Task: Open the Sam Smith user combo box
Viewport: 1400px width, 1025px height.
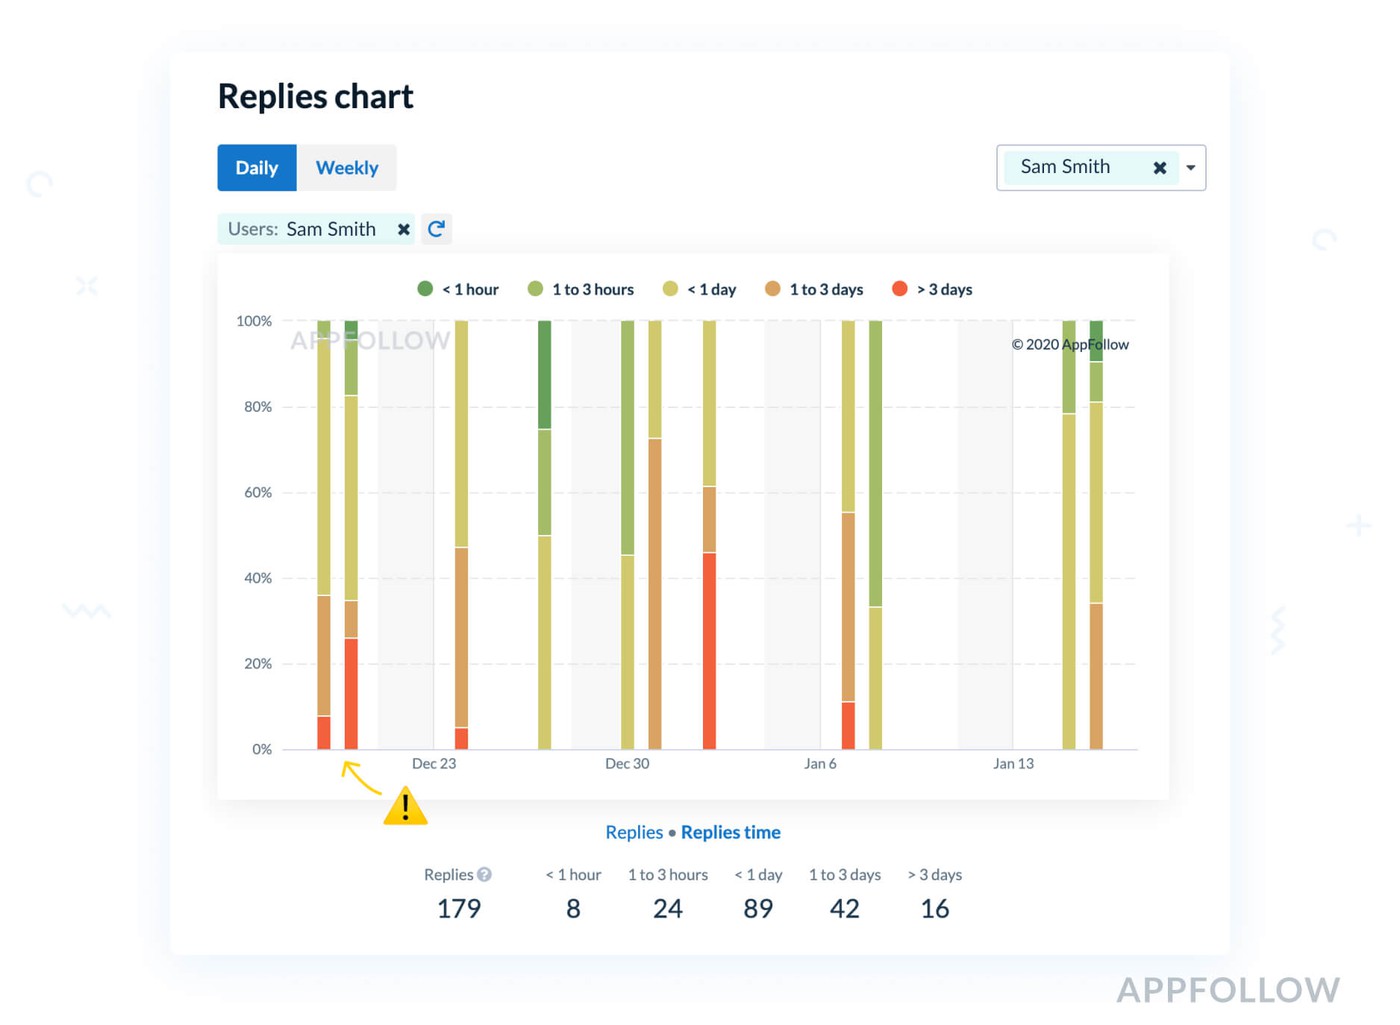Action: 1066,168
